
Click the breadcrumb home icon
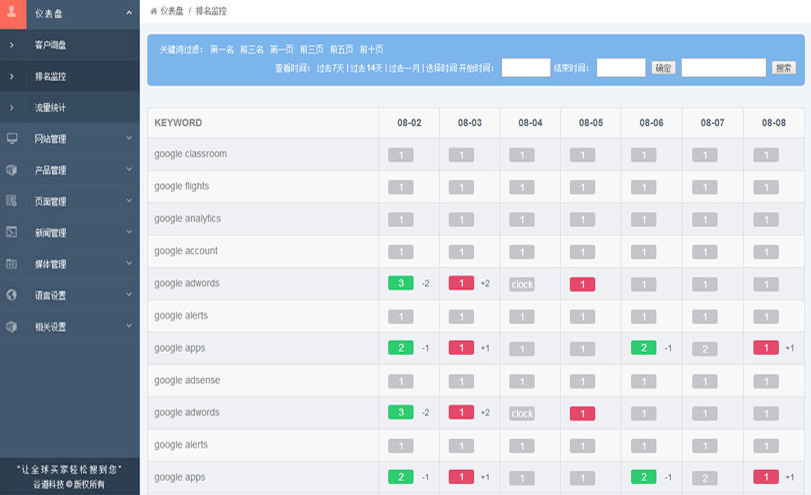pyautogui.click(x=153, y=11)
